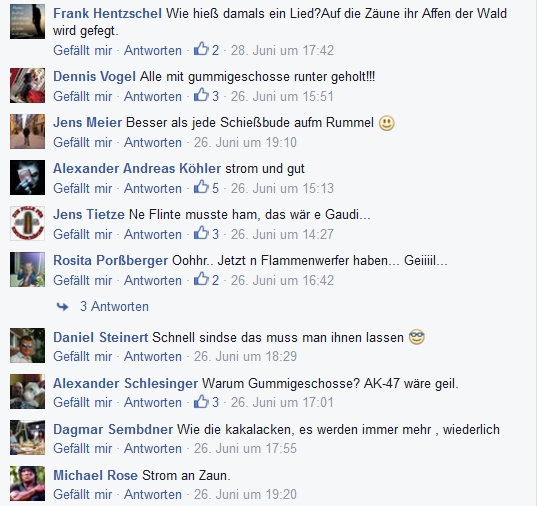This screenshot has height=506, width=537.
Task: Like Jens Meier's comment via Gefällt mir
Action: tap(83, 142)
